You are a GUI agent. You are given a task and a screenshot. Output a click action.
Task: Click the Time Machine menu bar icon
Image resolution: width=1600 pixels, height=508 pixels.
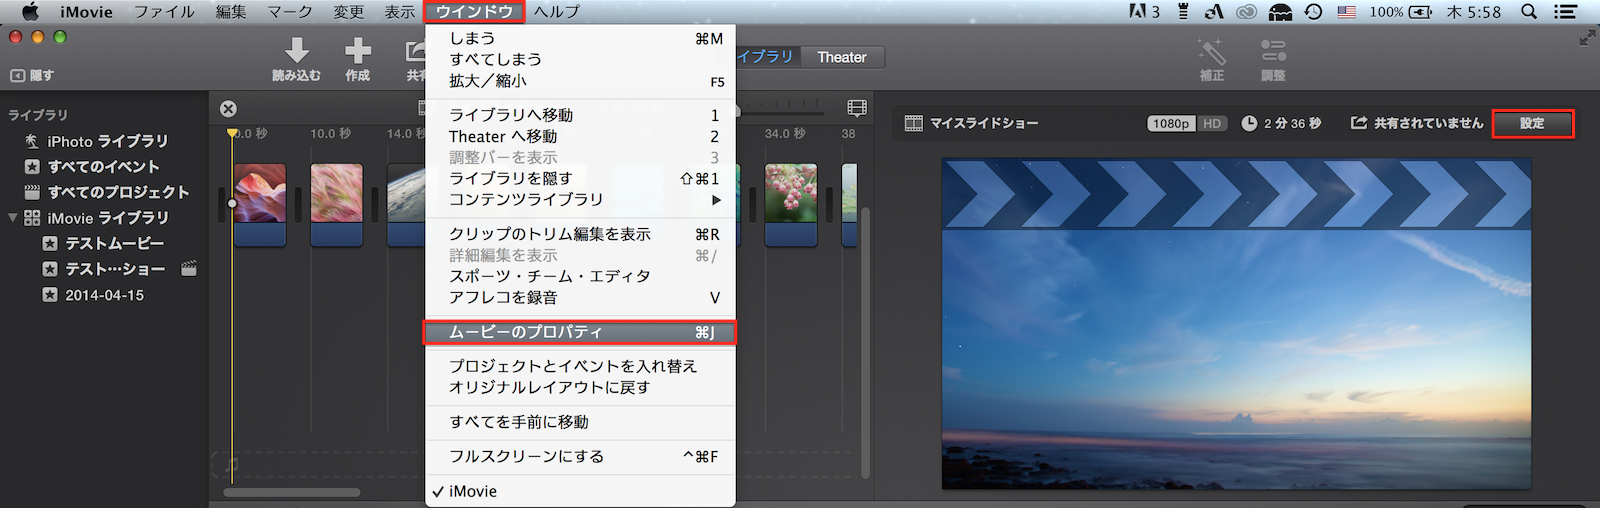(1313, 12)
